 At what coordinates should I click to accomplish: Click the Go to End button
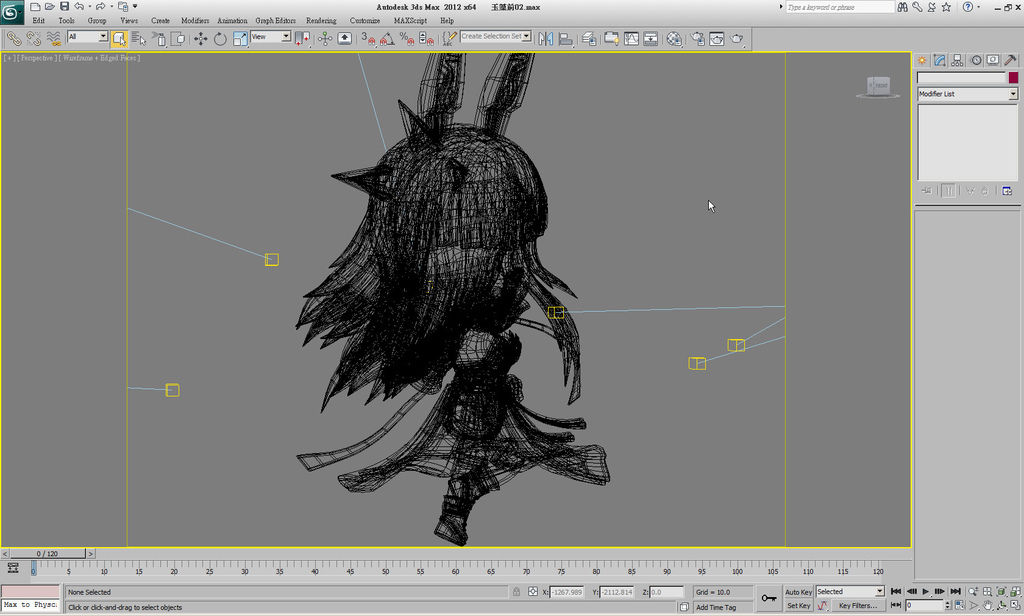click(x=955, y=591)
